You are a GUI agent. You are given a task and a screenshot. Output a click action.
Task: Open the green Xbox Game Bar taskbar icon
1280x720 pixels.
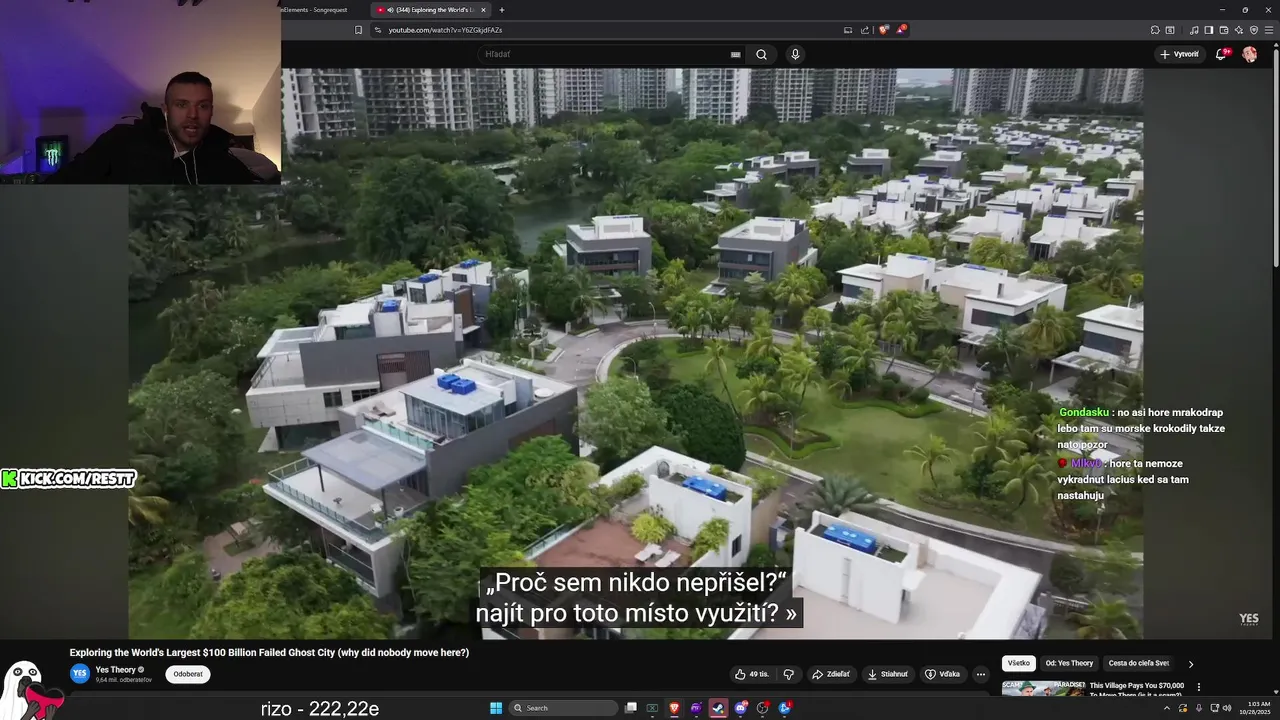[652, 708]
